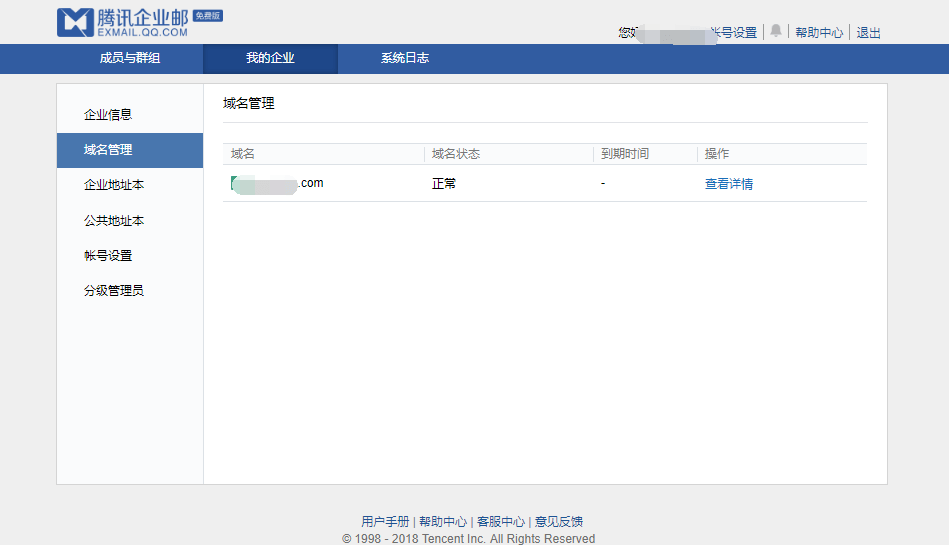
Task: Click the 域名管理 page heading
Action: pyautogui.click(x=249, y=104)
